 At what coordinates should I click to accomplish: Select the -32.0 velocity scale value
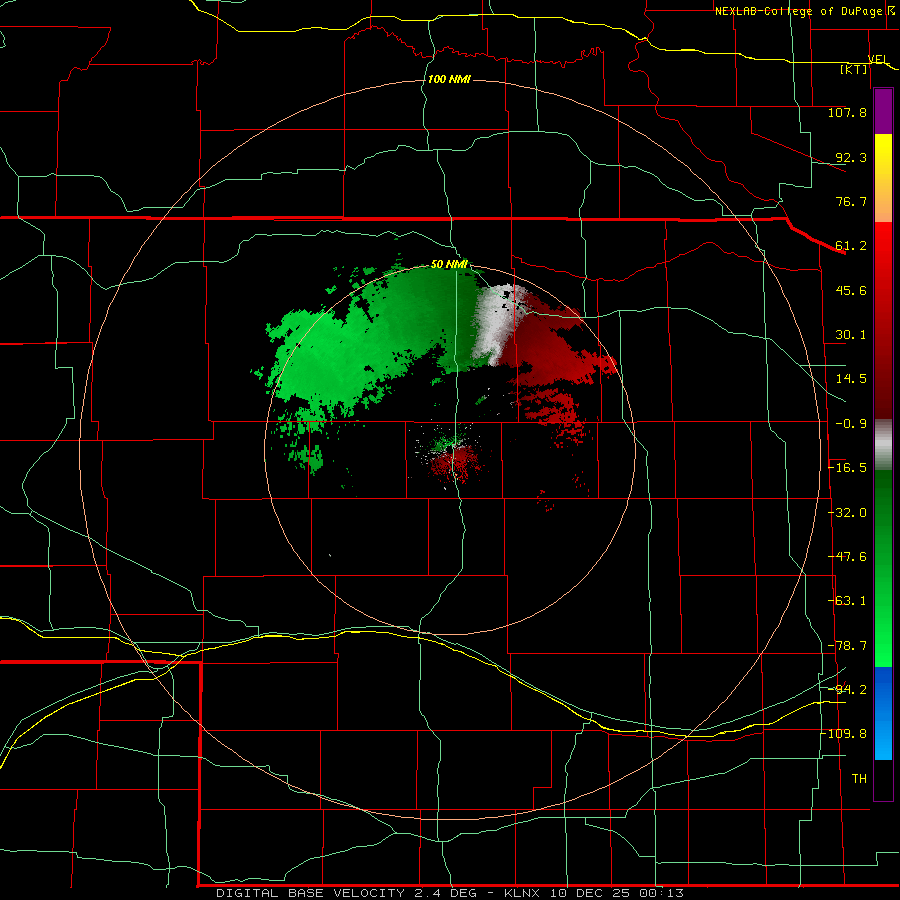tap(848, 513)
